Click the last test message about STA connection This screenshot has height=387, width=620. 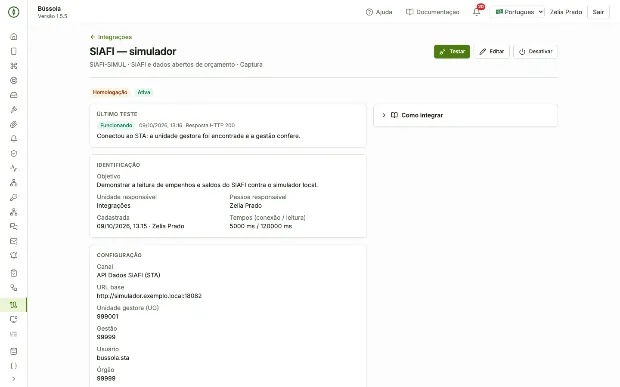[x=198, y=136]
